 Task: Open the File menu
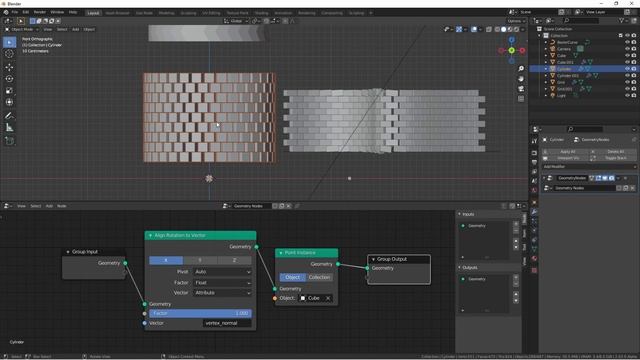coord(15,12)
